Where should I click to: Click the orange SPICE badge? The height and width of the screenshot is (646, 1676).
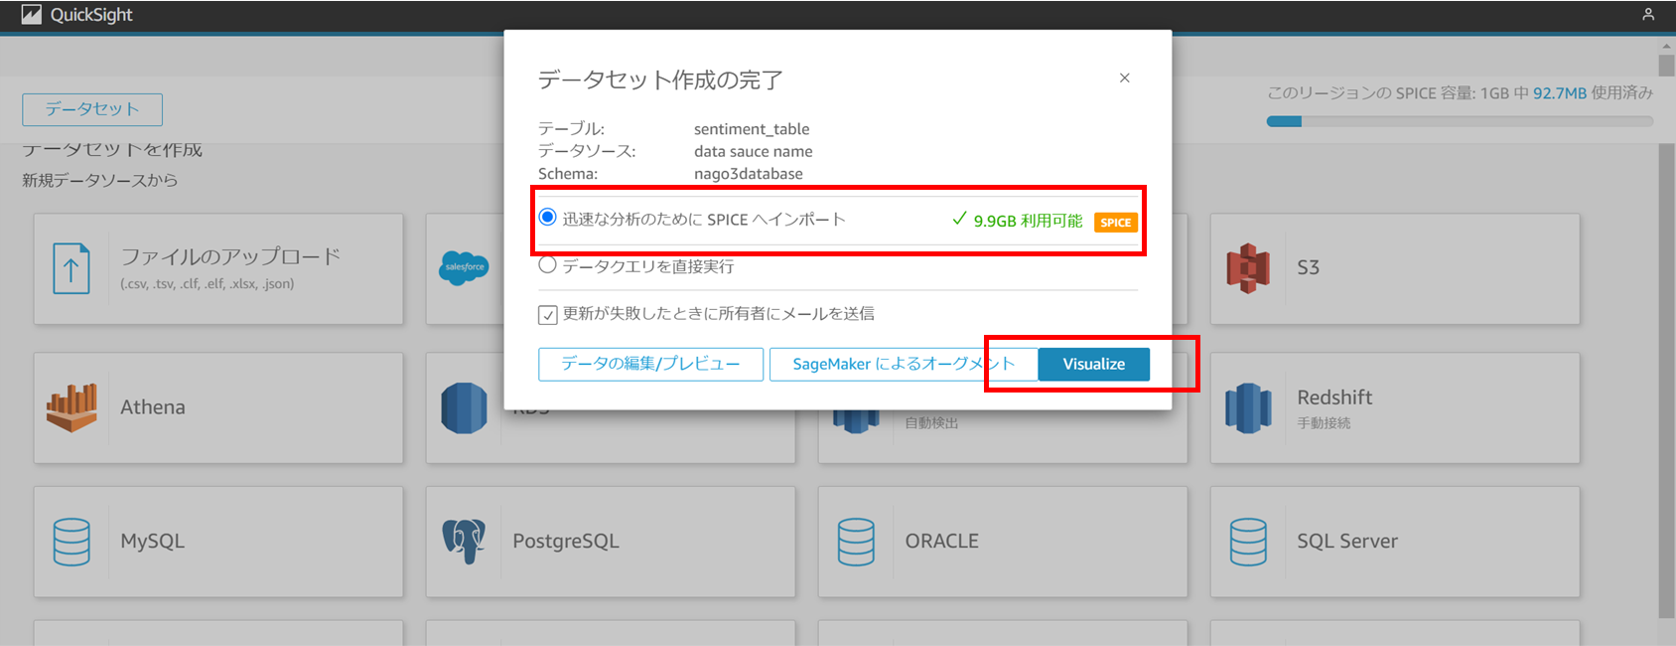pos(1115,222)
